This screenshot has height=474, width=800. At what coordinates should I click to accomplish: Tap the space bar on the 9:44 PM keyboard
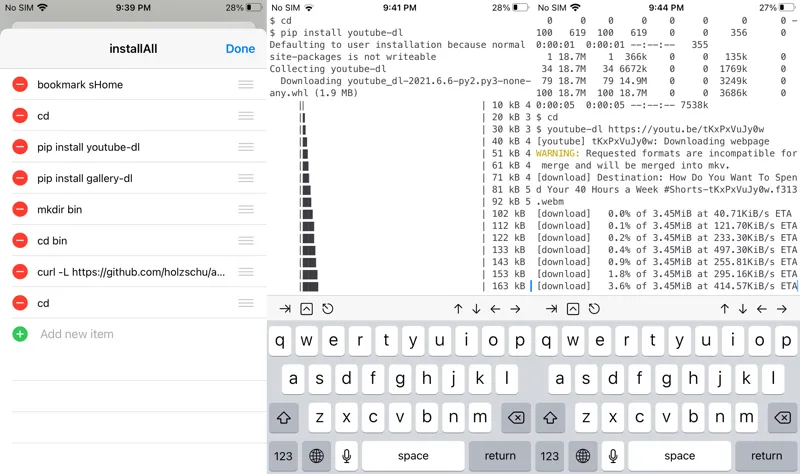coord(680,456)
